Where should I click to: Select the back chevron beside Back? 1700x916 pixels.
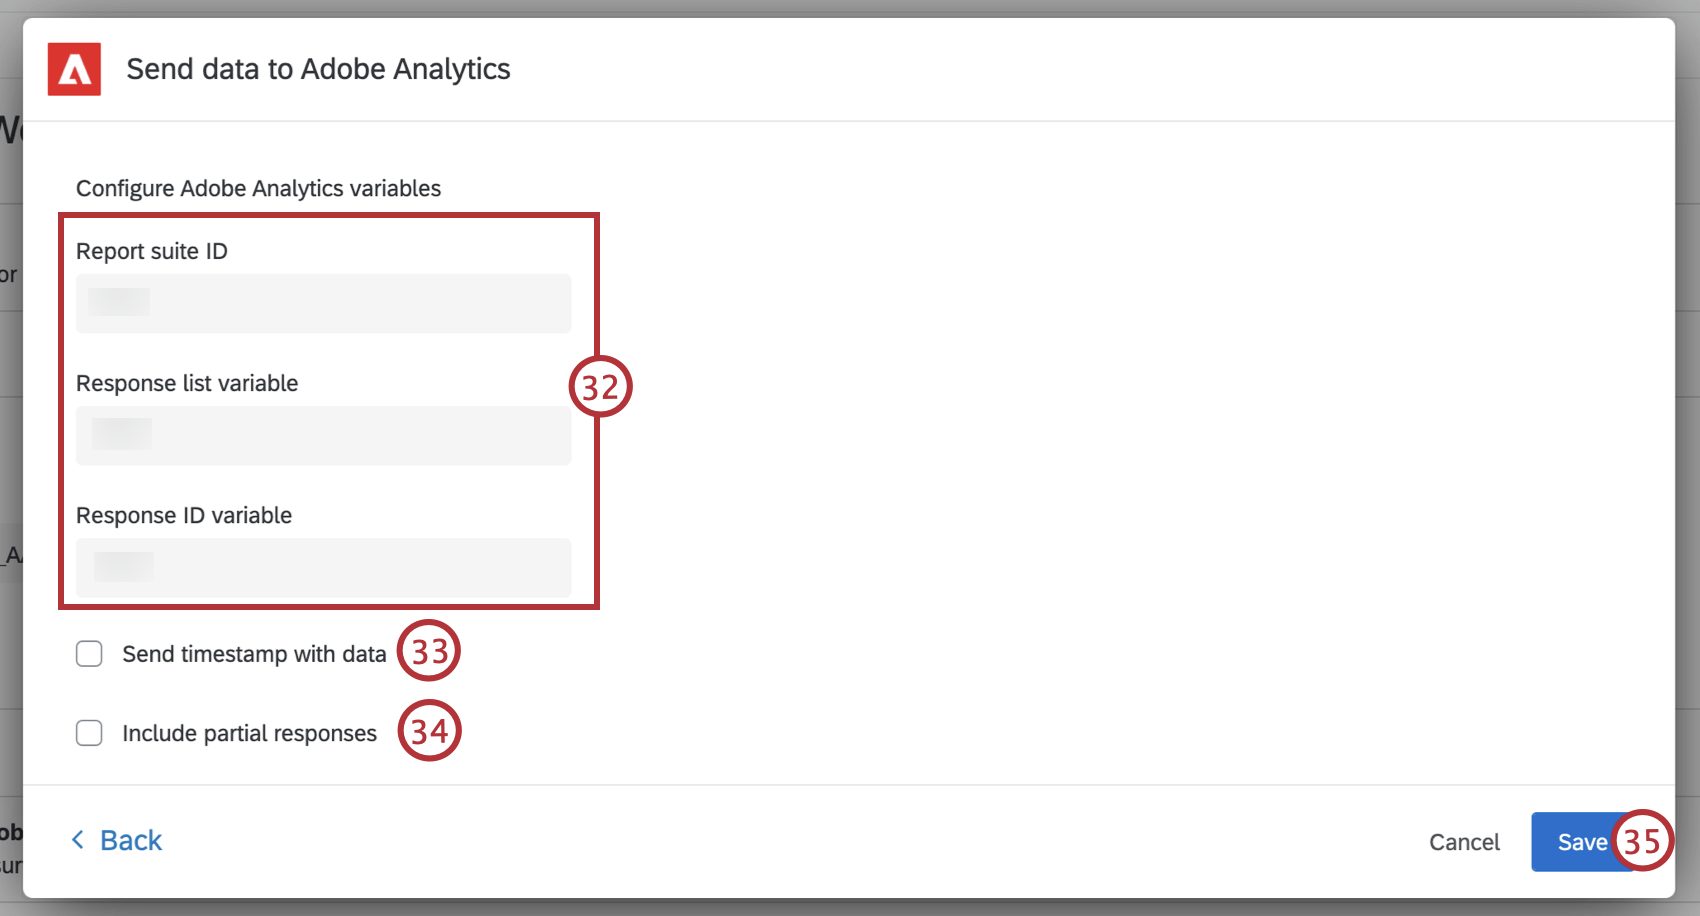click(x=78, y=840)
